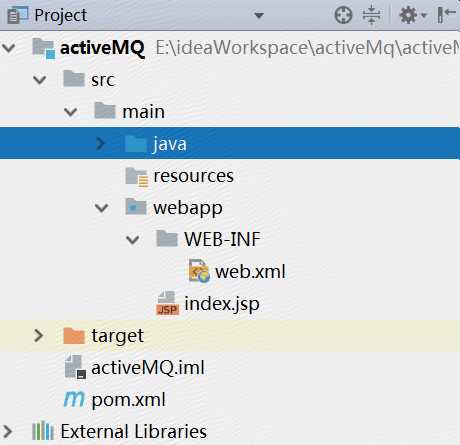Open the settings gear menu
460x445 pixels.
click(x=412, y=15)
